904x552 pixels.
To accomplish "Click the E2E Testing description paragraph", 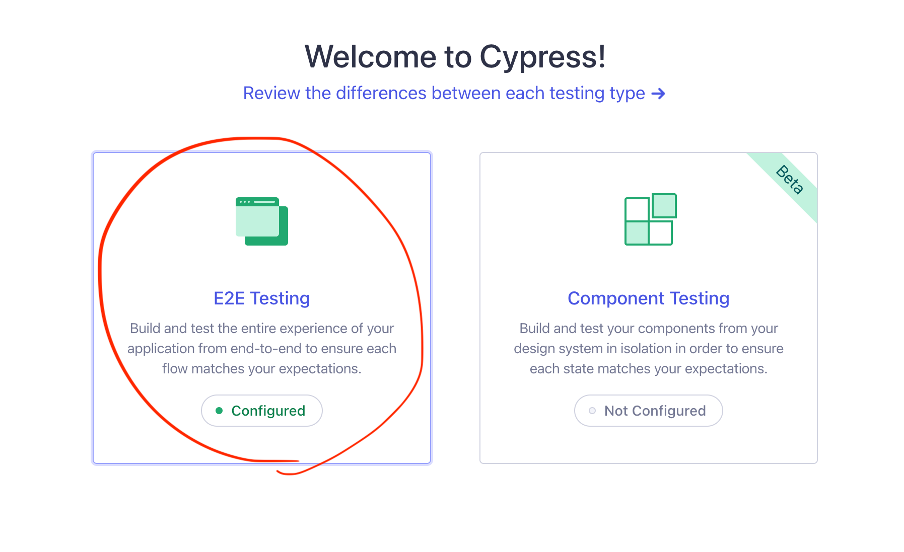I will [x=262, y=348].
